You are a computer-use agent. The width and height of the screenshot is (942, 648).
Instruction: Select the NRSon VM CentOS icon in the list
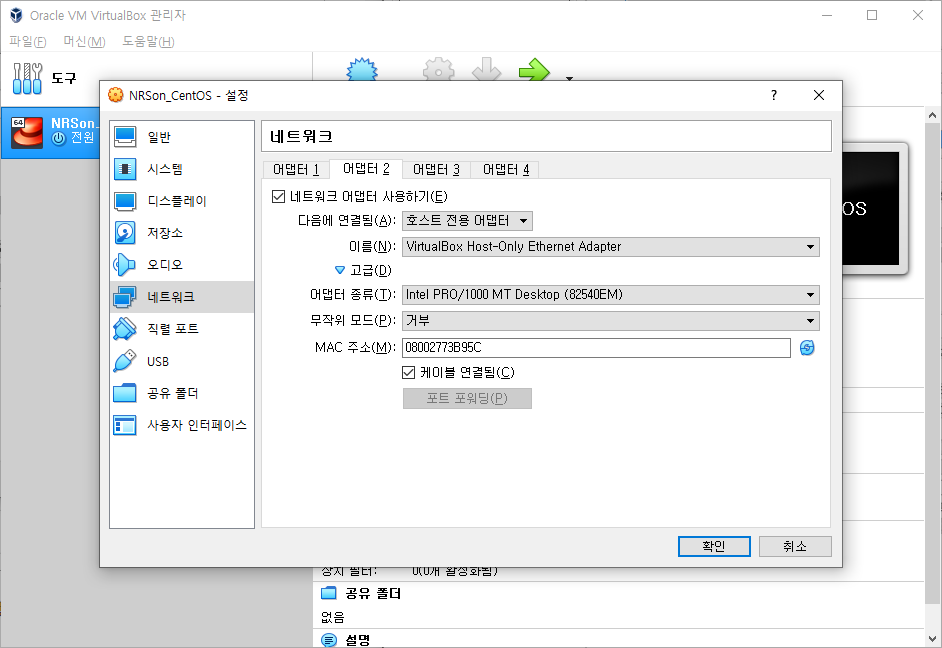tap(27, 132)
